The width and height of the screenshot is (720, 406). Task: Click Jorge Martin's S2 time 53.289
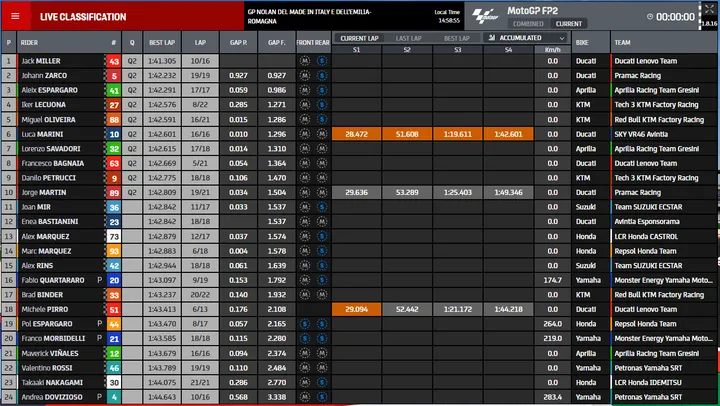407,192
